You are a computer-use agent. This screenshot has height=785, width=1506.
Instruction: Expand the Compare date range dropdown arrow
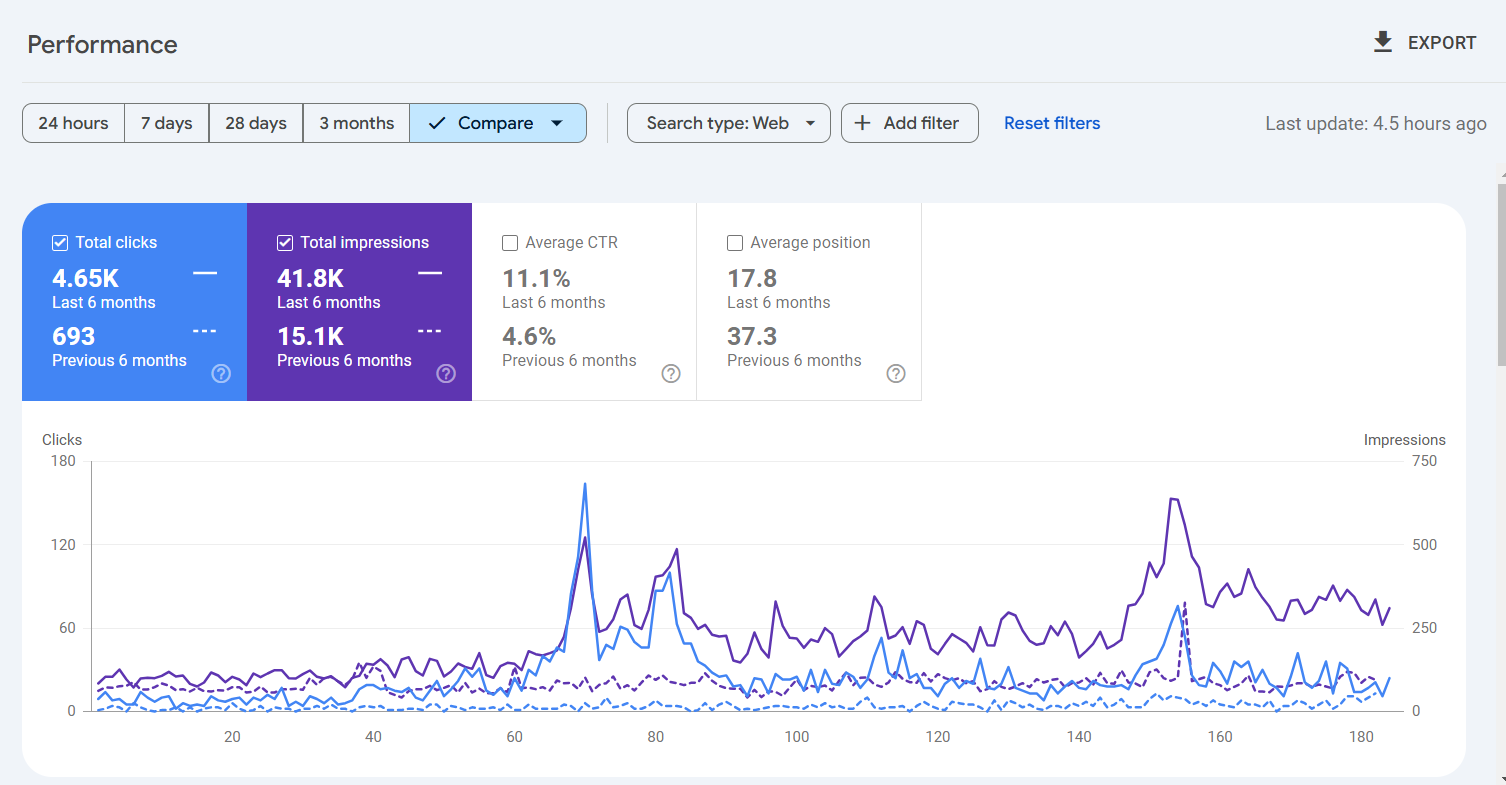[557, 123]
